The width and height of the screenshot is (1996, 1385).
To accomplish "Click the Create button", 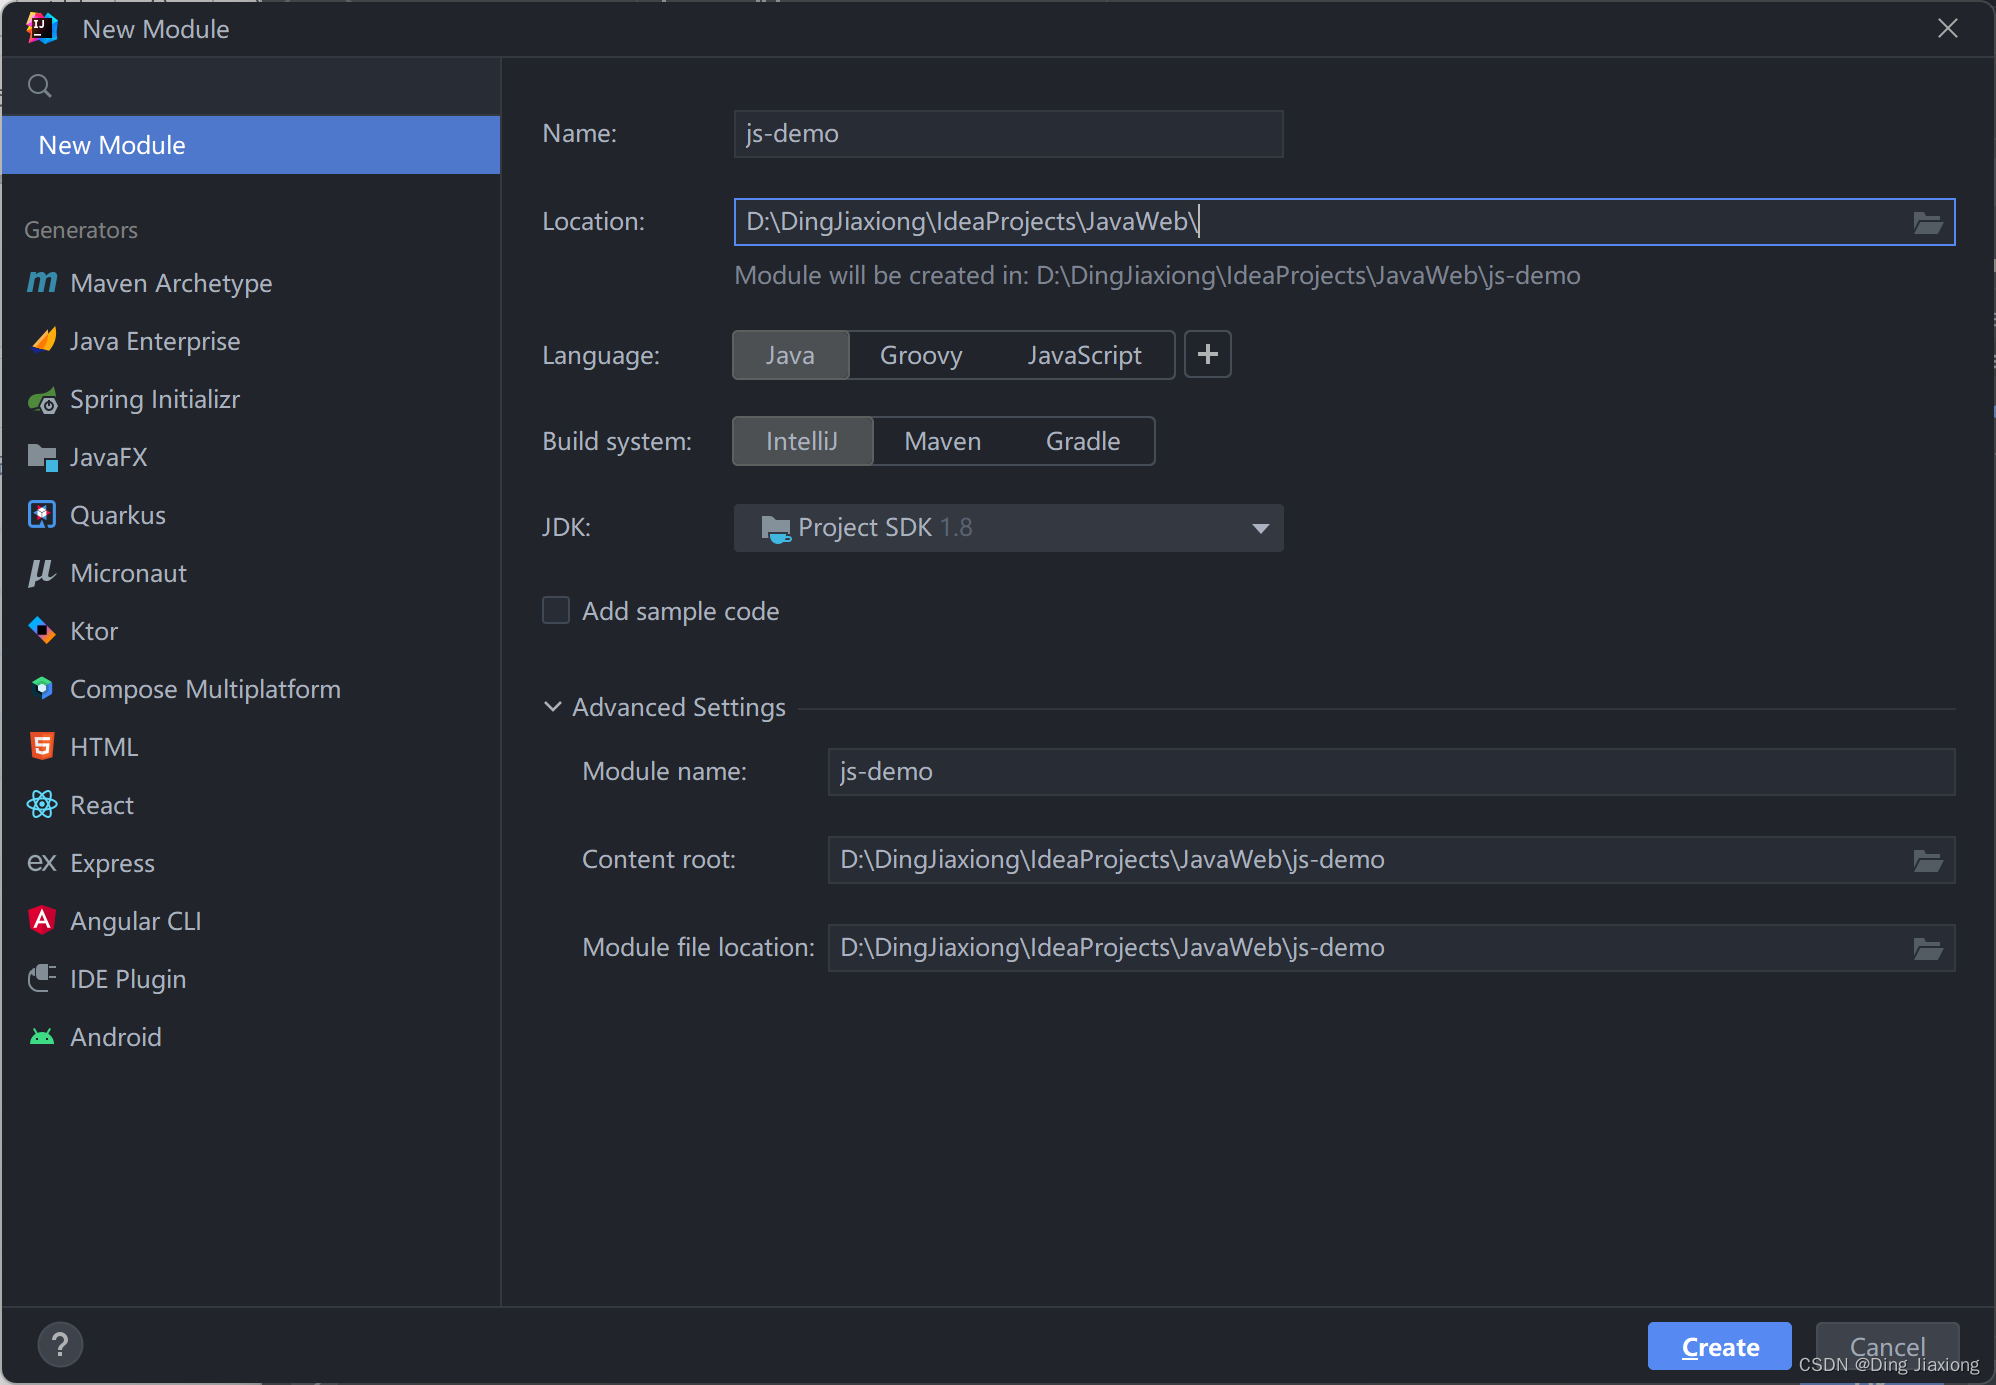I will 1719,1347.
